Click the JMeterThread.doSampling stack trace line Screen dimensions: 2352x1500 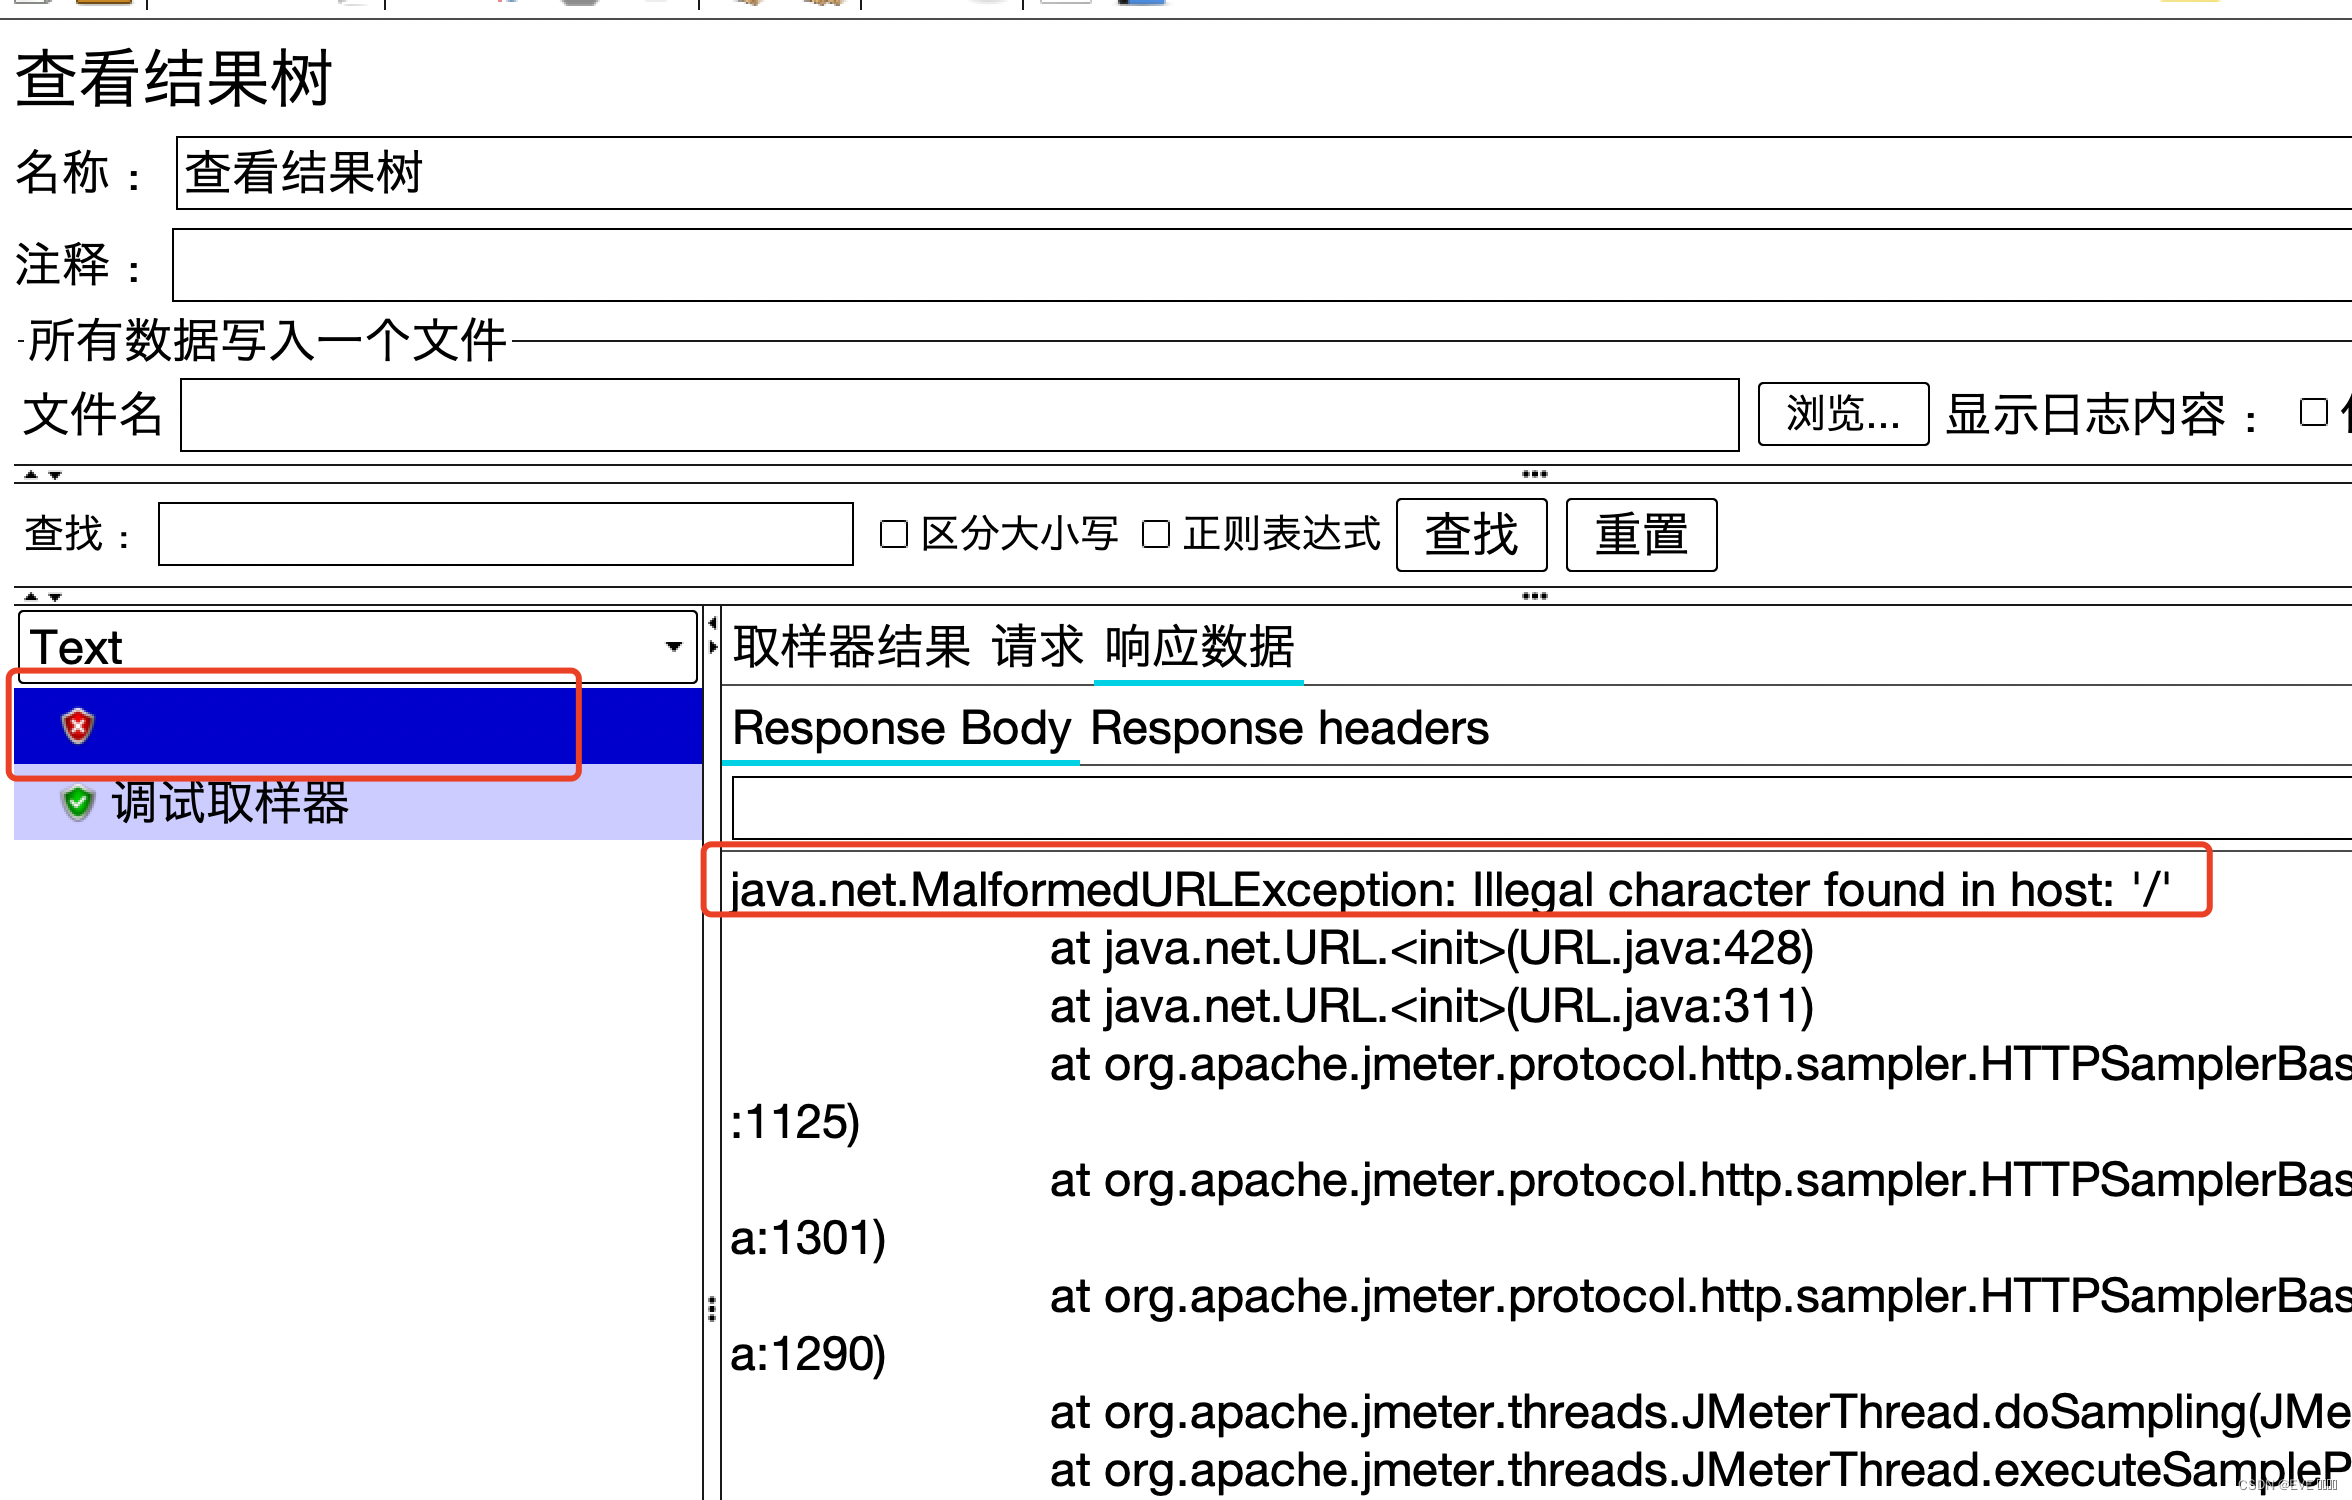[1700, 1412]
